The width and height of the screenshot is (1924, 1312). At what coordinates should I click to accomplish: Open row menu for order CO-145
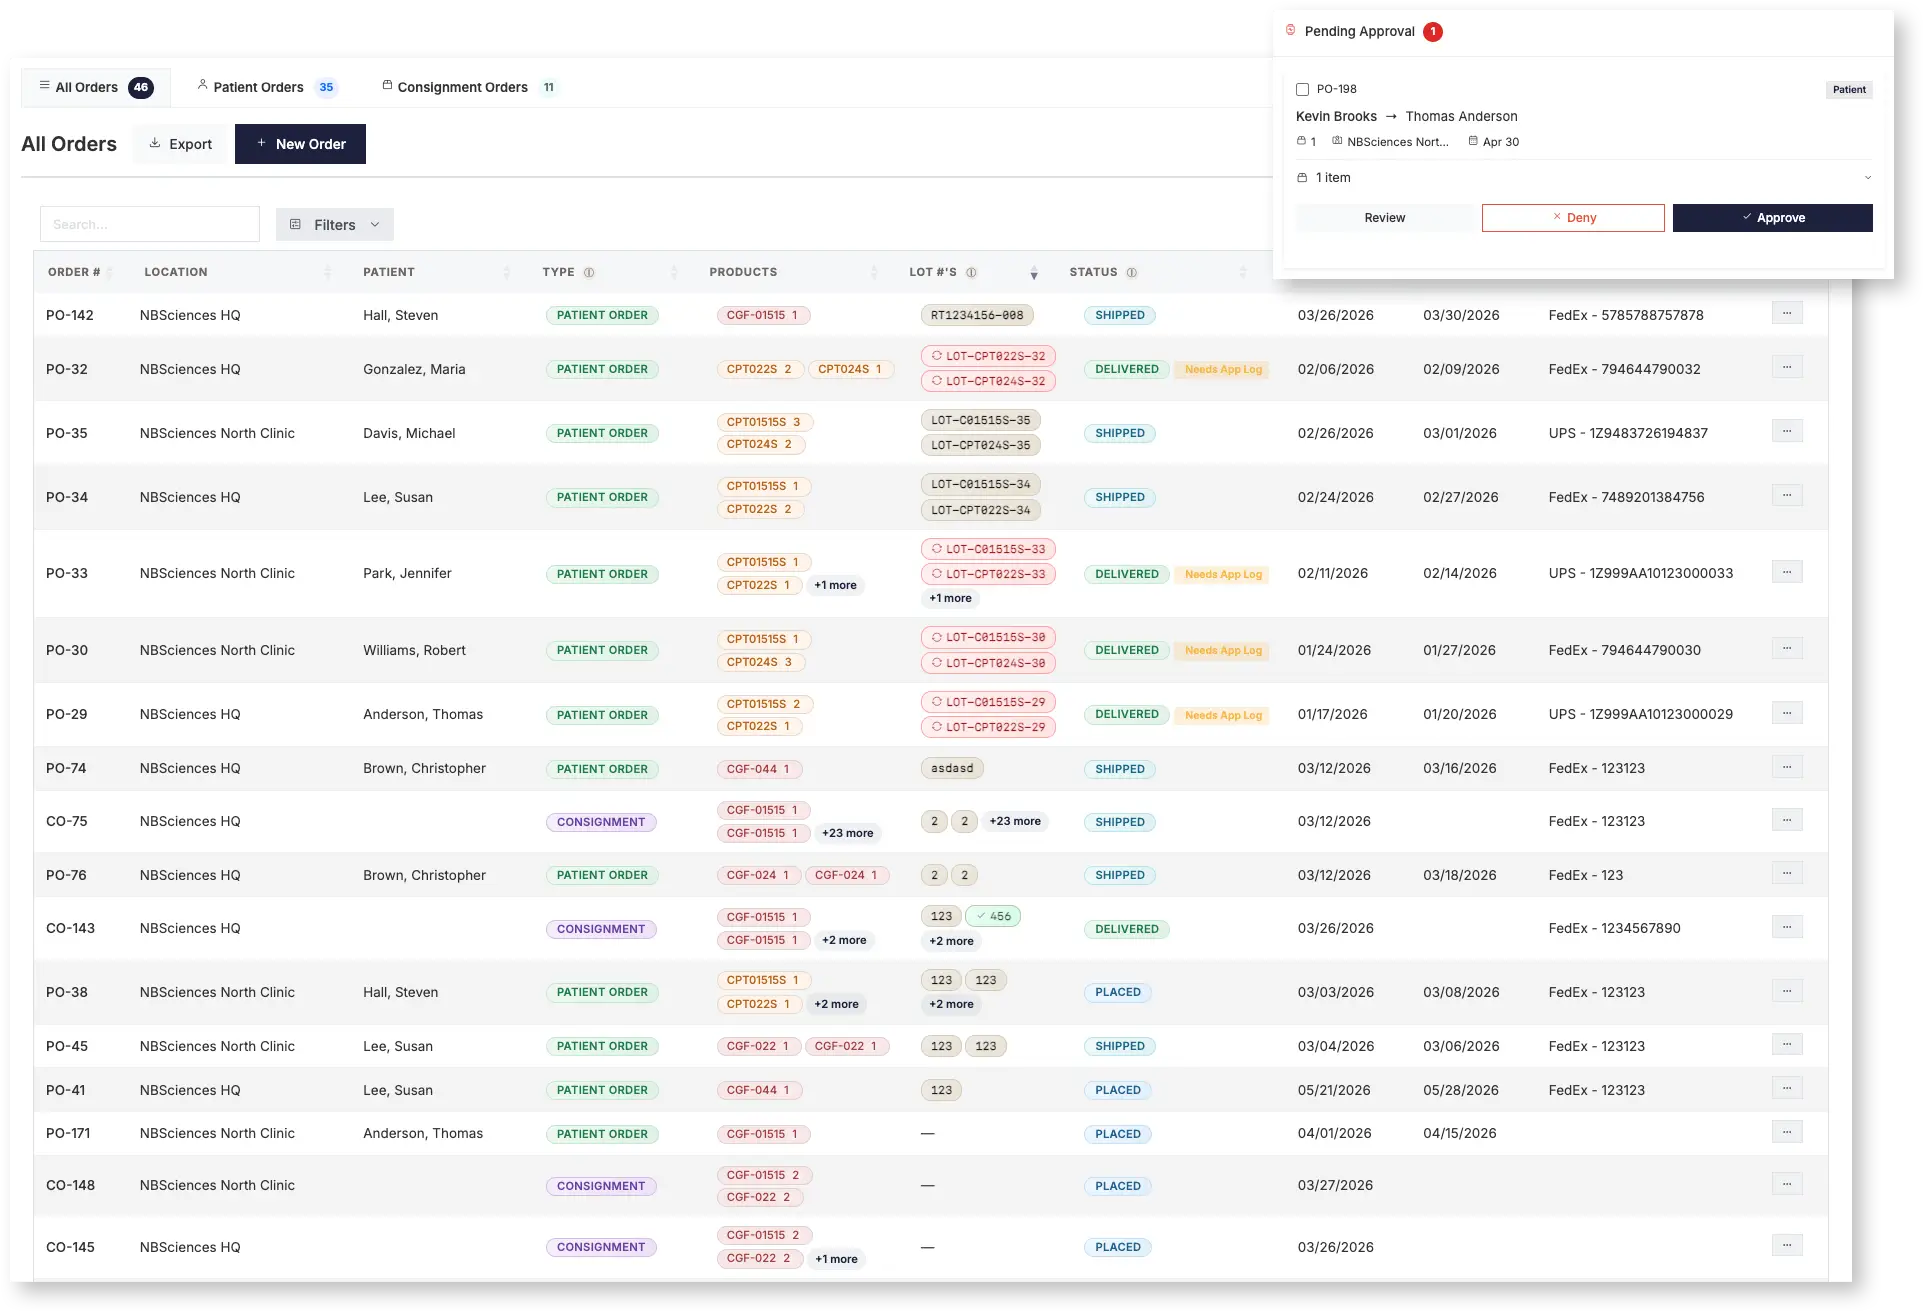coord(1786,1246)
